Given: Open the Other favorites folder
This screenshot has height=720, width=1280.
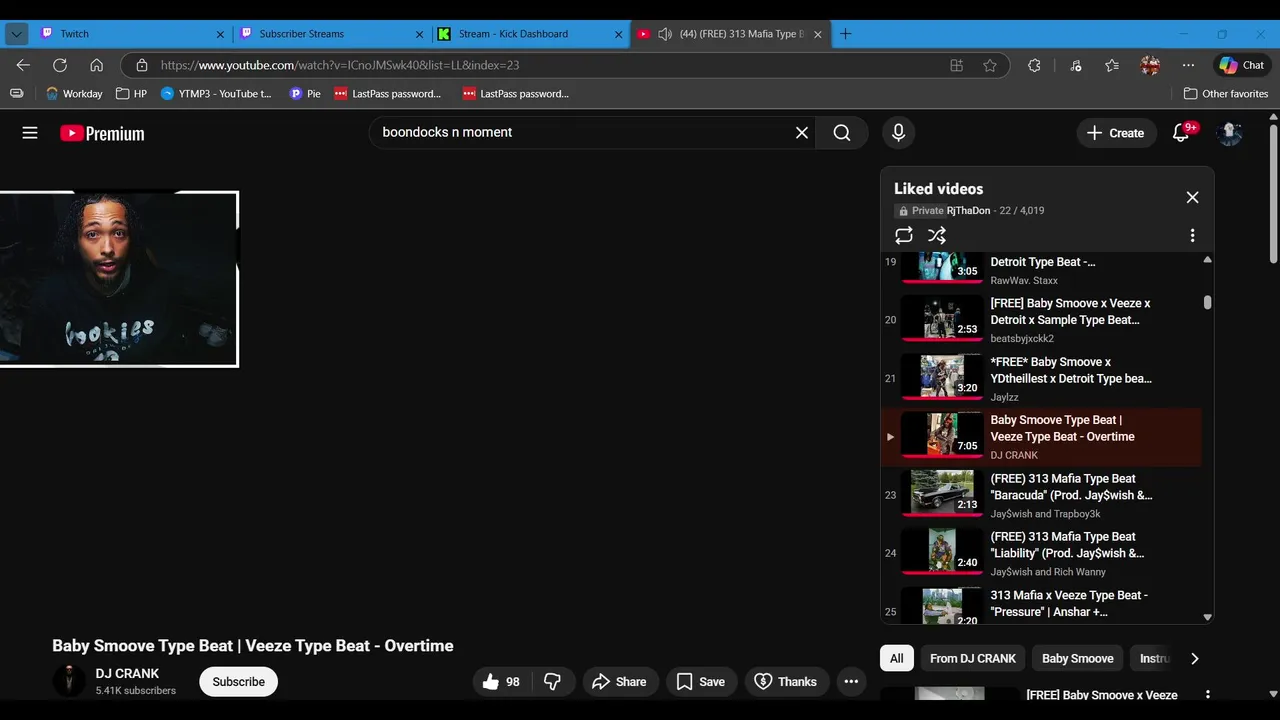Looking at the screenshot, I should (x=1226, y=94).
